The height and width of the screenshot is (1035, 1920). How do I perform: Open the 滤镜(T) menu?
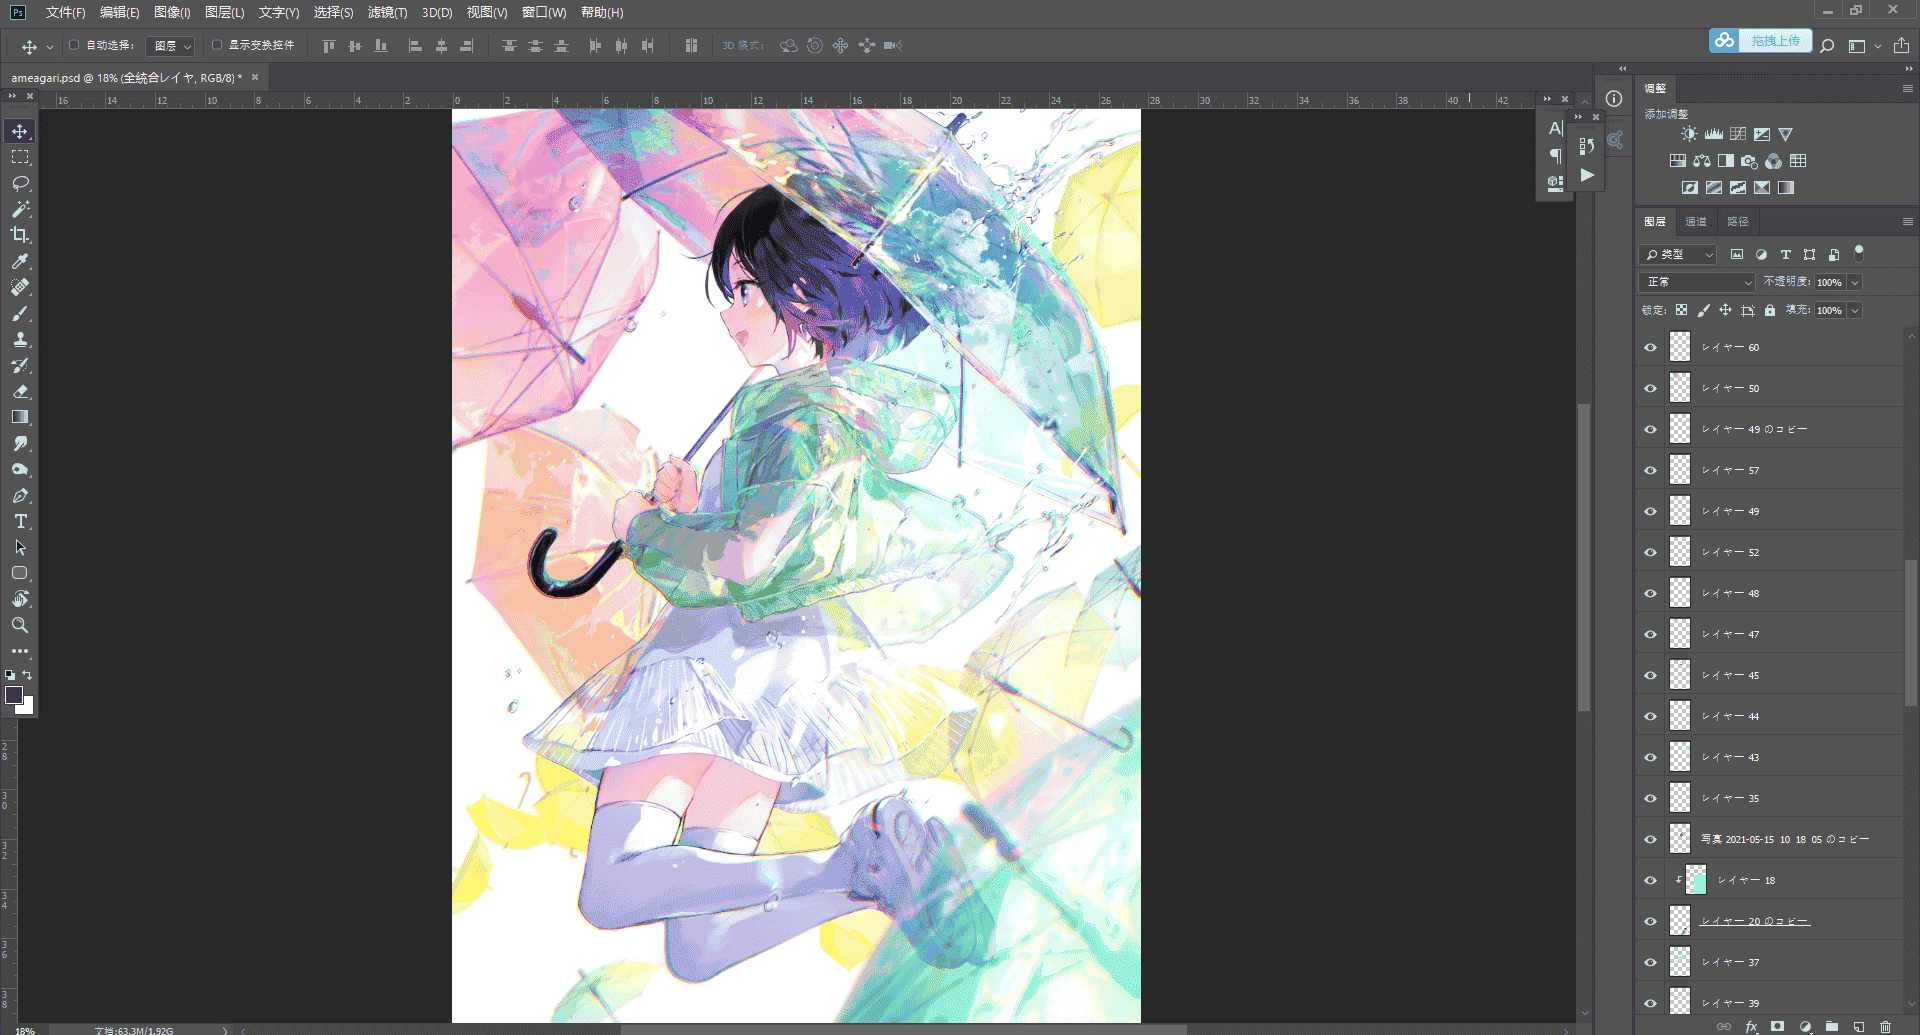(387, 12)
